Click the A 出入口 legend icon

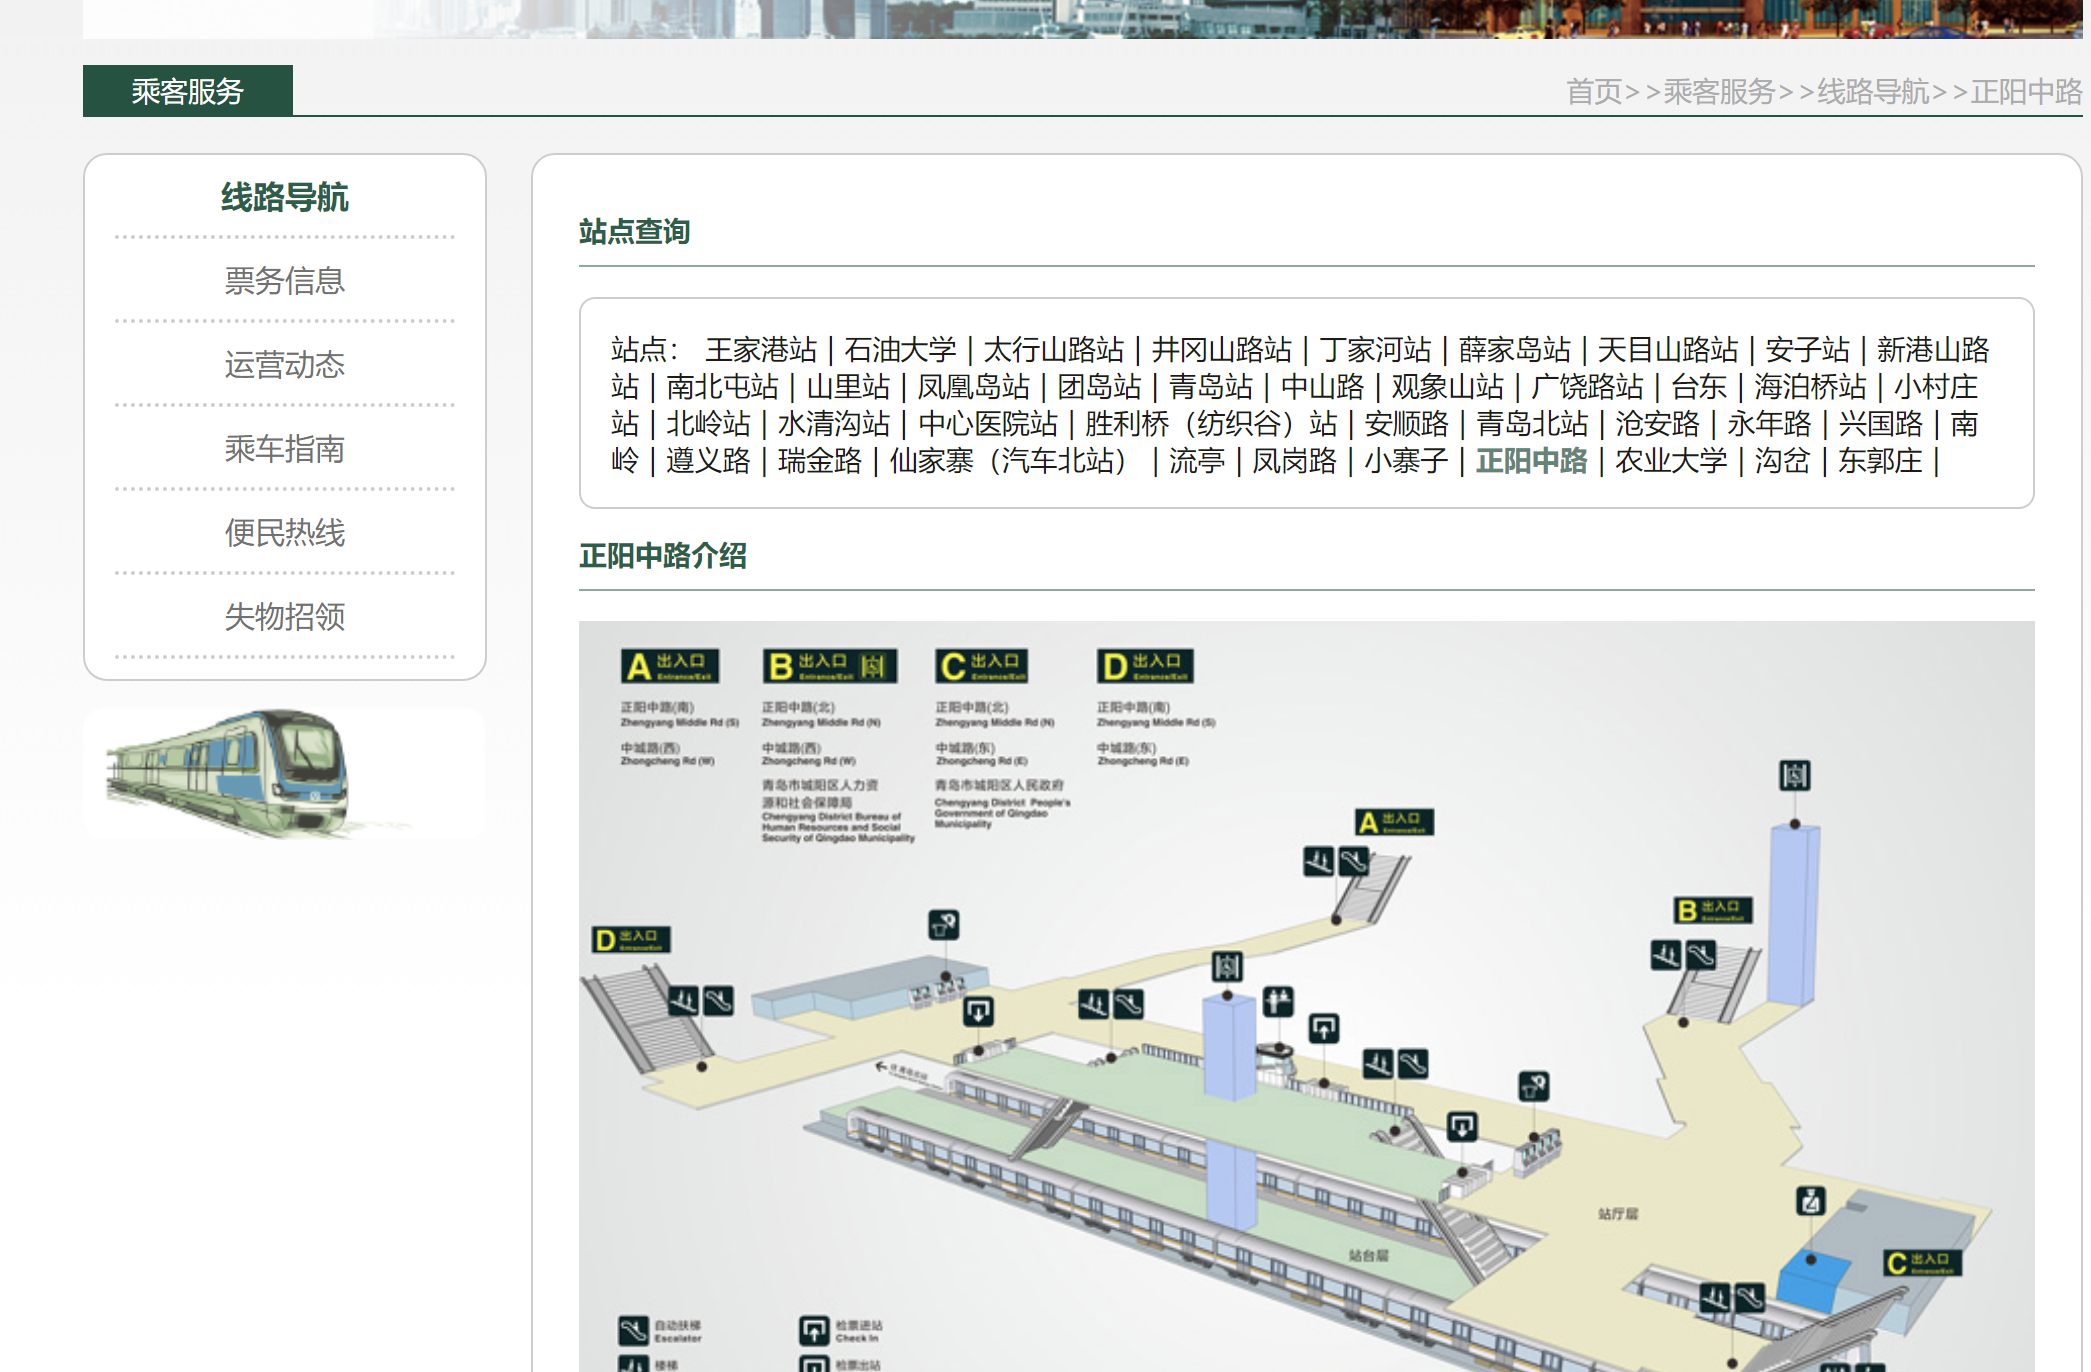pyautogui.click(x=669, y=666)
